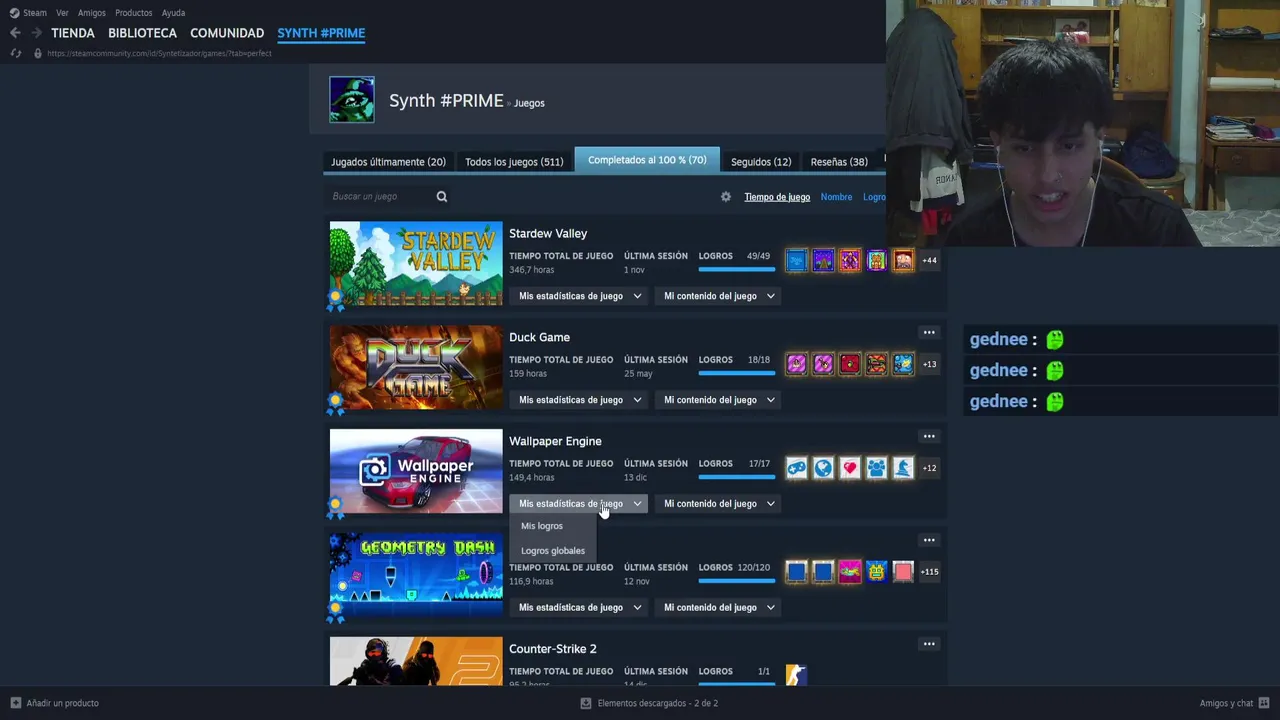Go to COMUNIDAD section
The height and width of the screenshot is (720, 1280).
pyautogui.click(x=227, y=33)
